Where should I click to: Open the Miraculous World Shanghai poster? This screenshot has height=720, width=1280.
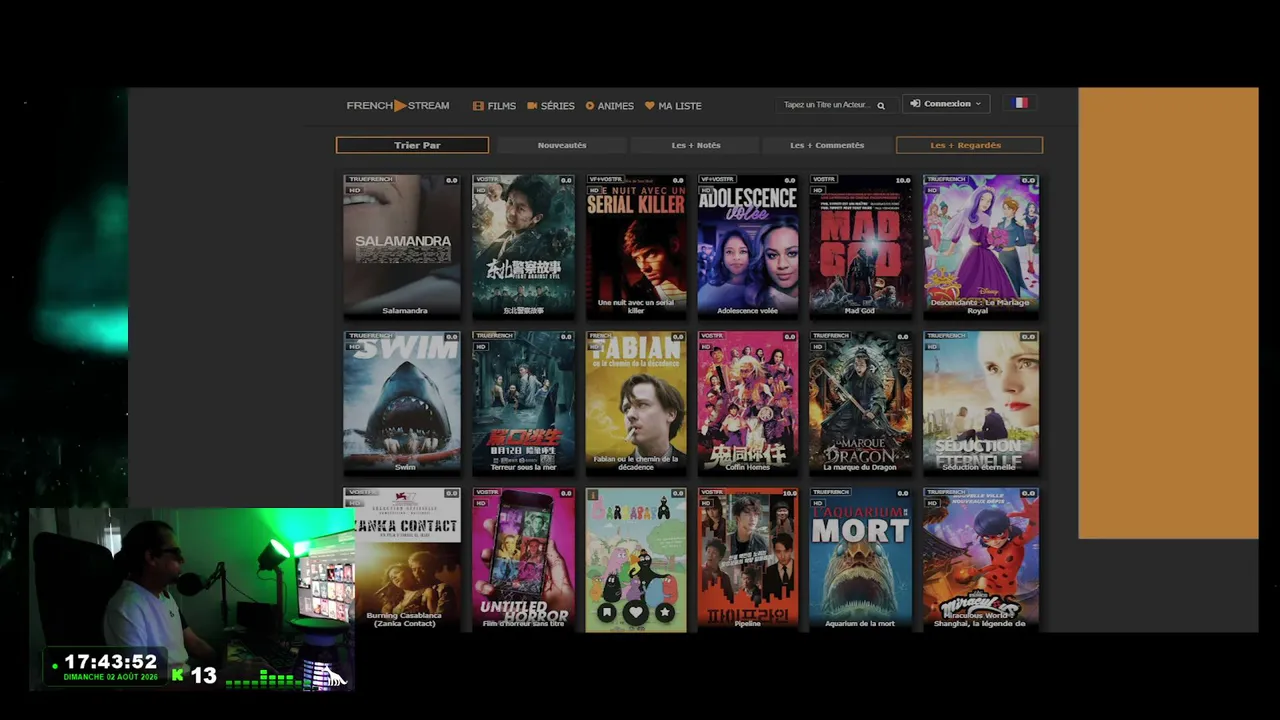(981, 560)
